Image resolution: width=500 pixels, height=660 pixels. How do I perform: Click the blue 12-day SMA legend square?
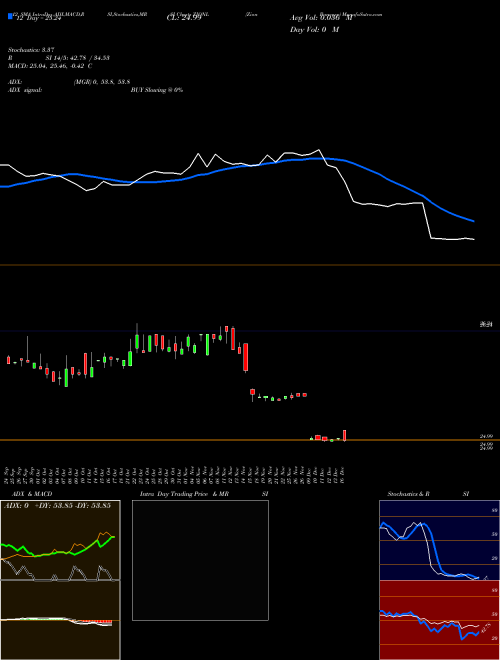10,16
